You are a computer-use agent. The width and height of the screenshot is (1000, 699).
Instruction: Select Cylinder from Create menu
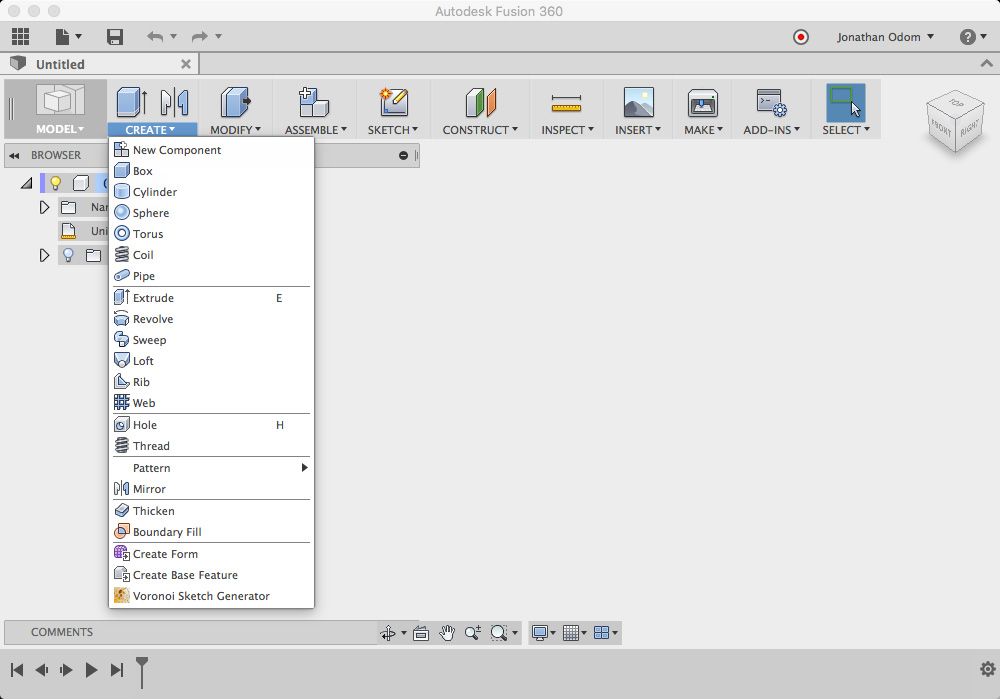[x=212, y=192]
